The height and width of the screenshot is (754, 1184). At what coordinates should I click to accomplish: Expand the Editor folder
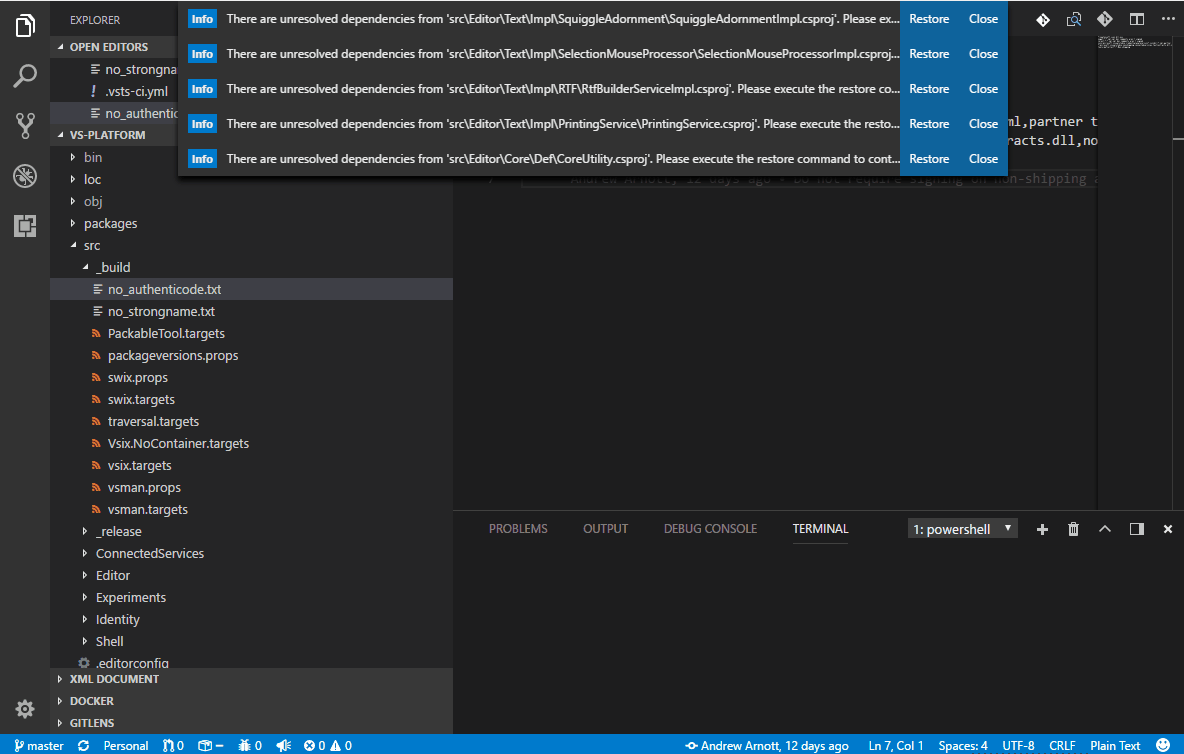[85, 575]
